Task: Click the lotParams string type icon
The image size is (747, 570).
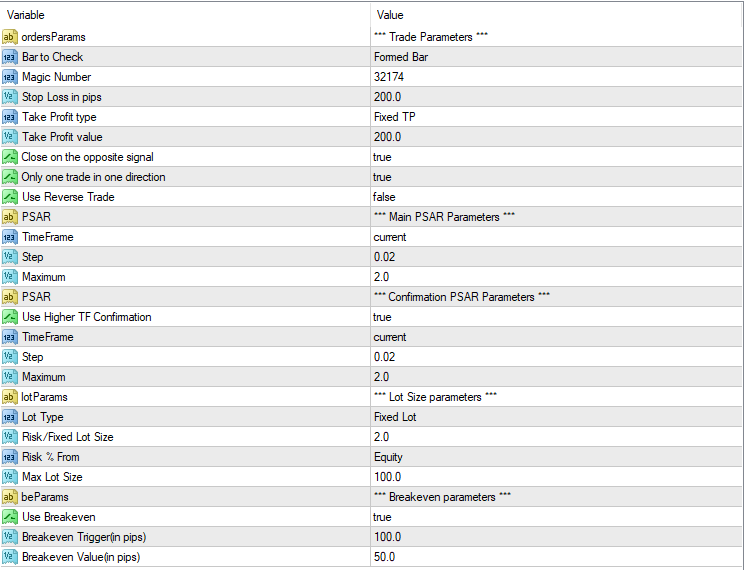Action: tap(10, 397)
